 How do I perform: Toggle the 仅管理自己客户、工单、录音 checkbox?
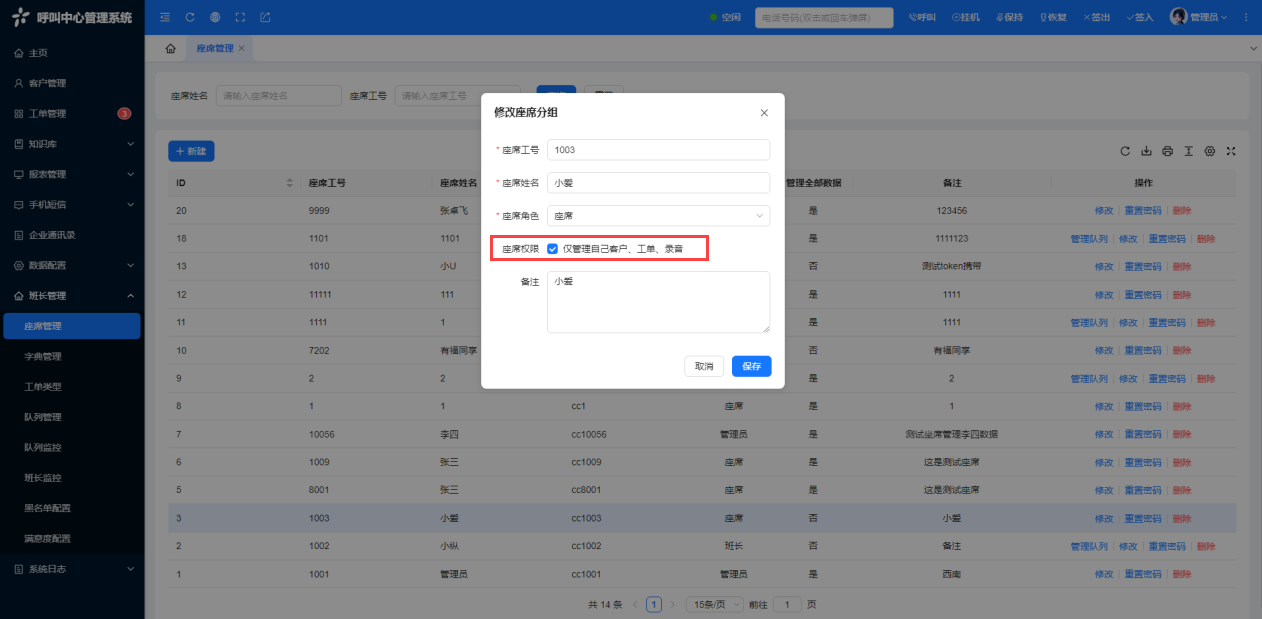click(553, 249)
